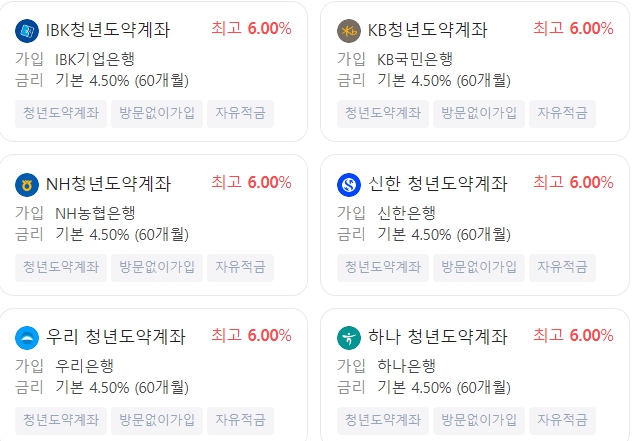The width and height of the screenshot is (641, 441).
Task: Open the 우리 청년도약계좌 product title
Action: pos(116,337)
